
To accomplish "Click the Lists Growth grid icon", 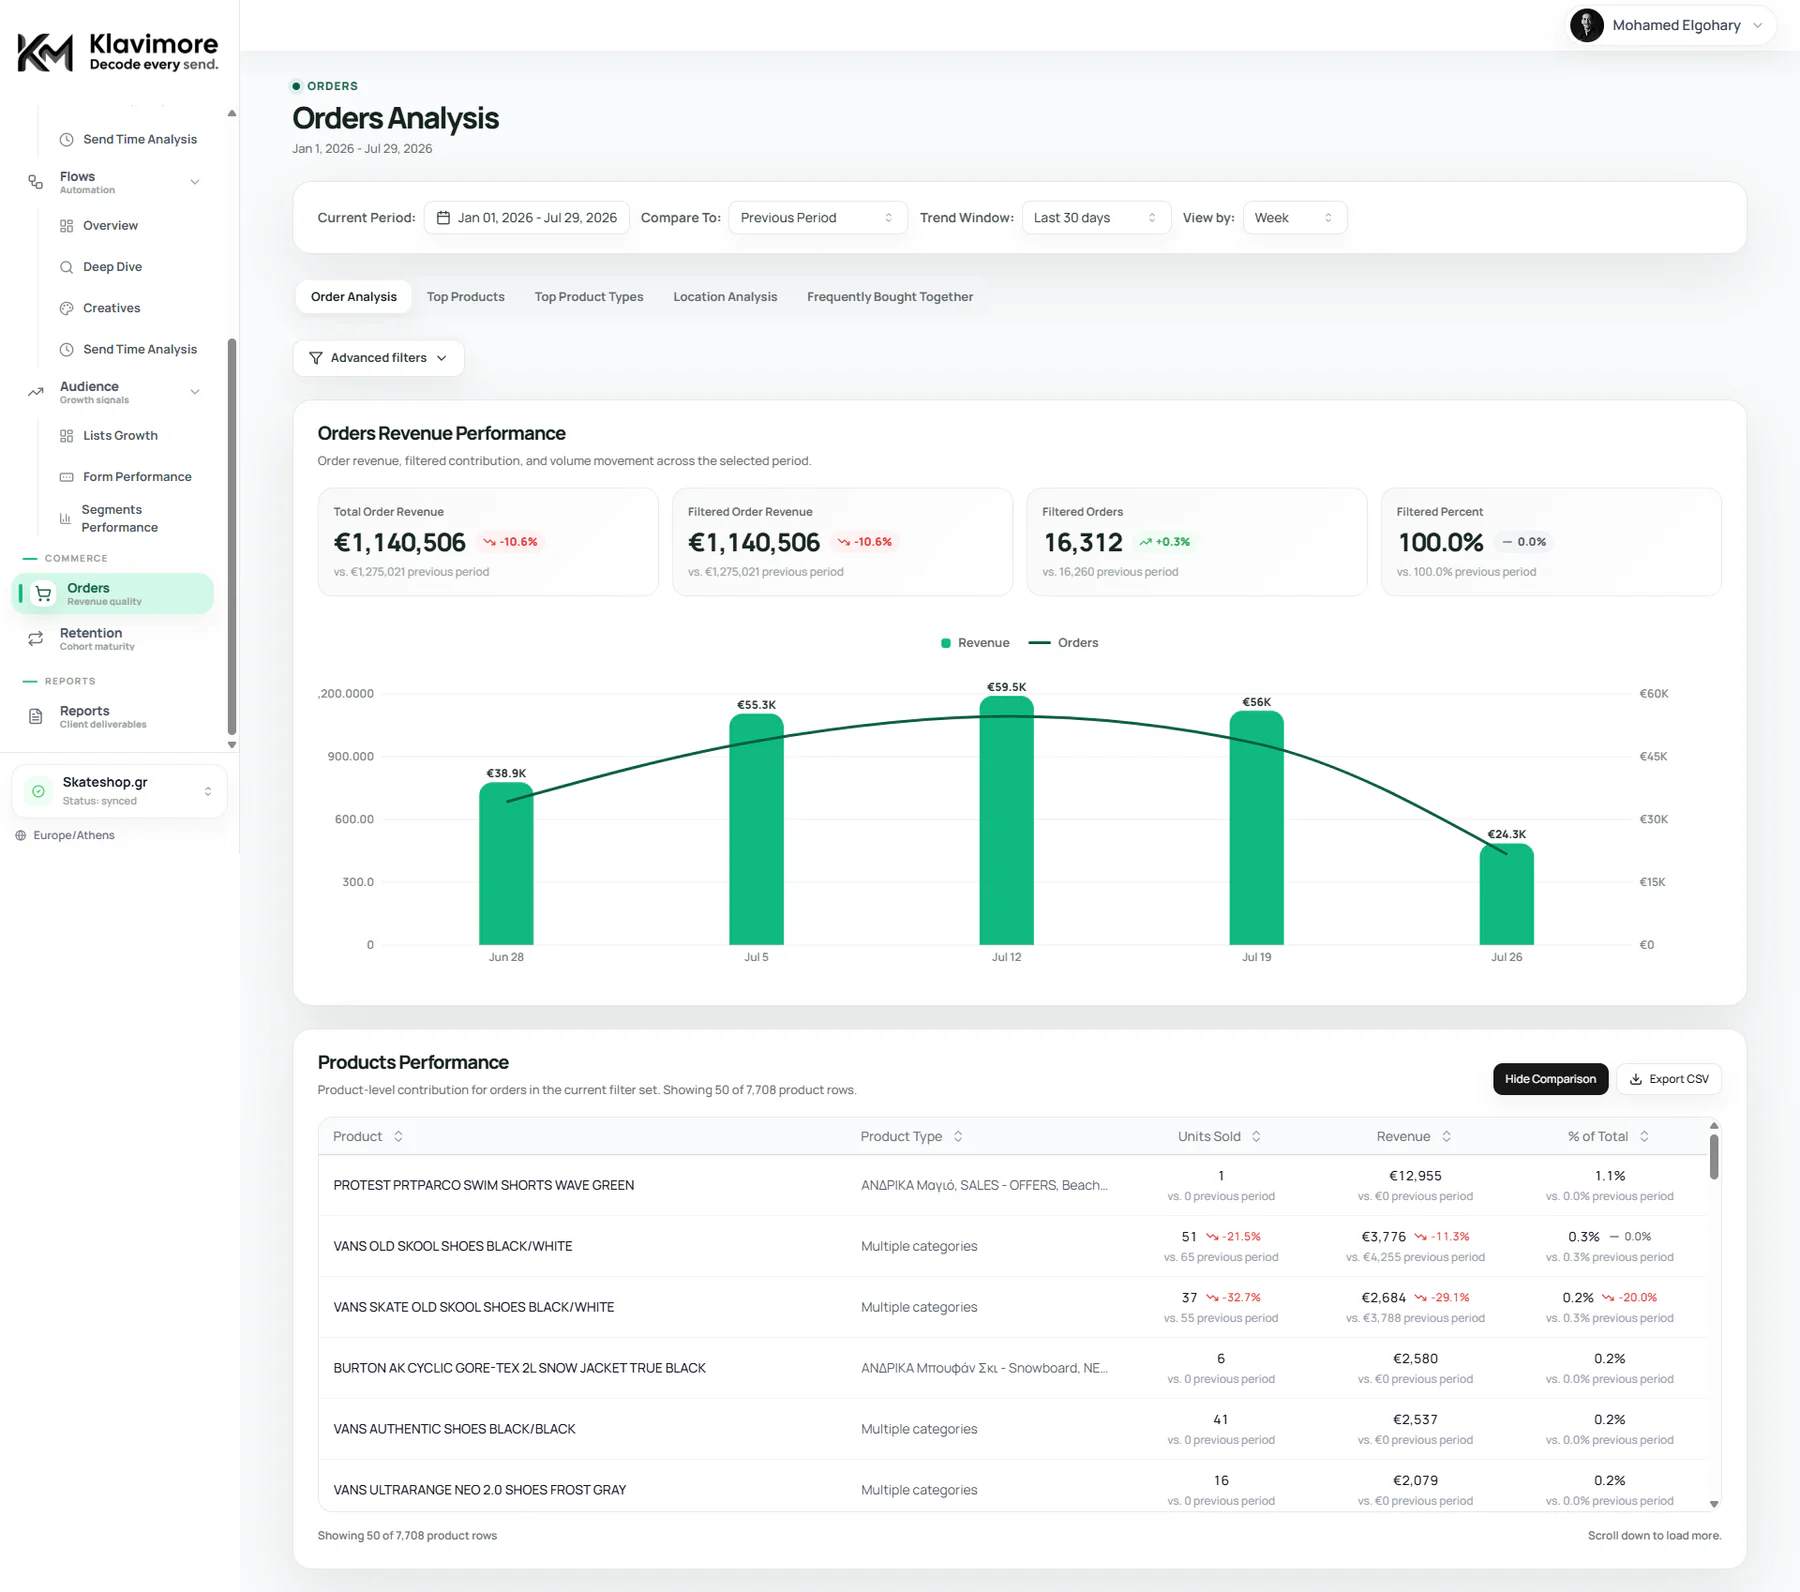I will pyautogui.click(x=67, y=436).
